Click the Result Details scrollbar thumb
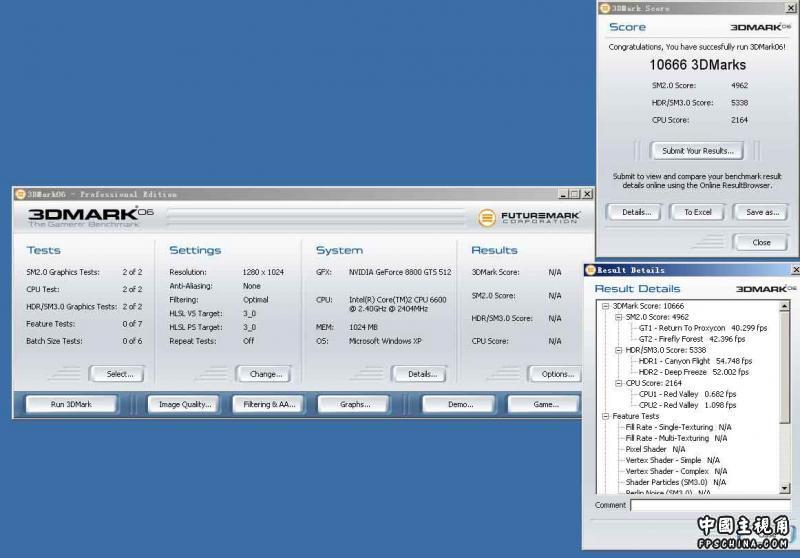The image size is (800, 558). click(785, 367)
